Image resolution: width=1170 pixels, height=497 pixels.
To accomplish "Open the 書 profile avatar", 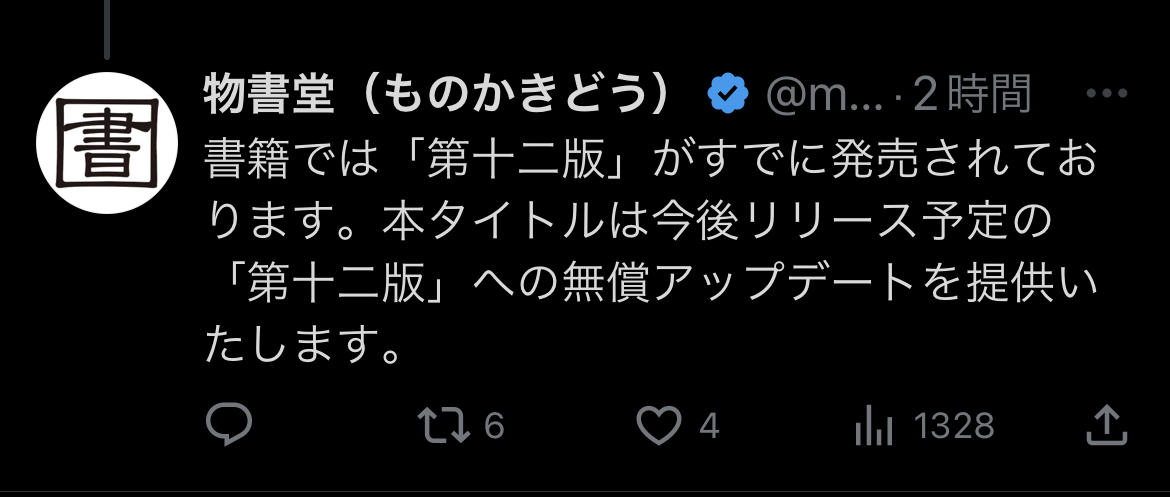I will [x=107, y=143].
